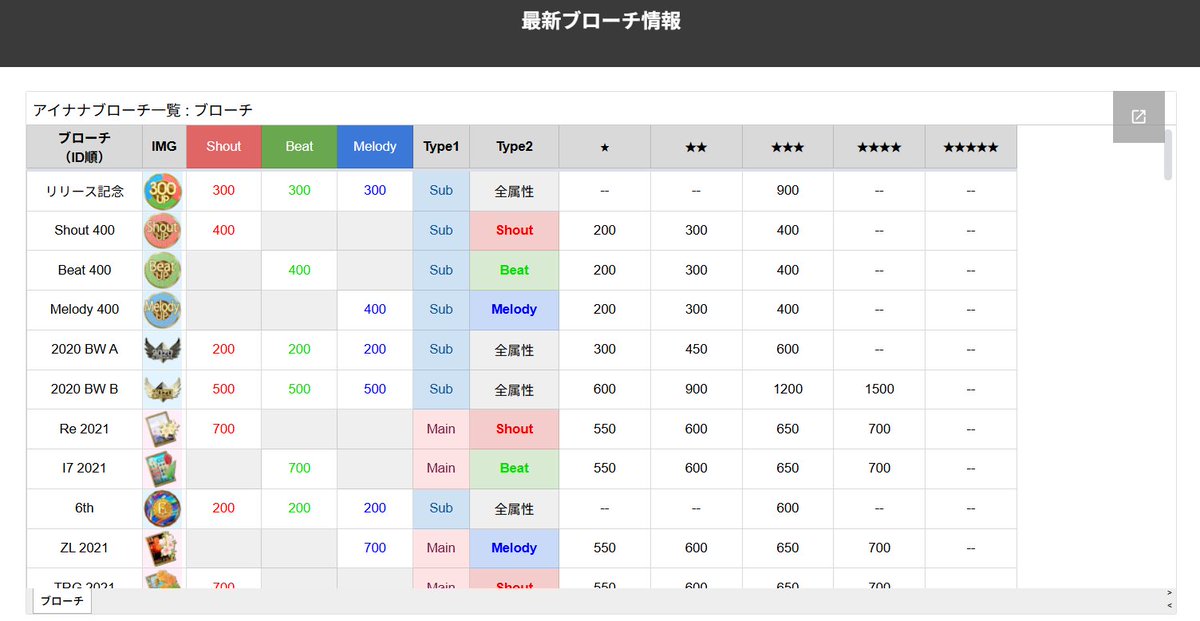The image size is (1200, 621).
Task: Click the ZL 2021 brooch image
Action: 163,547
